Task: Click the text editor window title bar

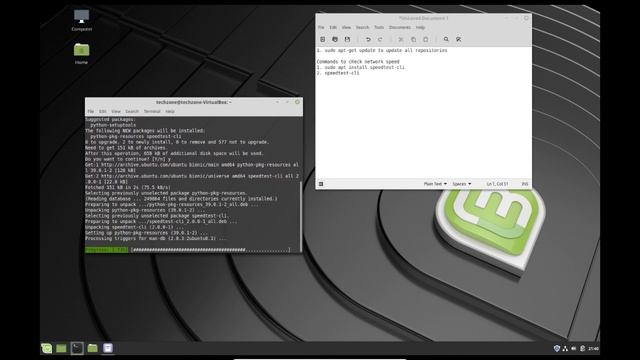Action: pyautogui.click(x=423, y=18)
